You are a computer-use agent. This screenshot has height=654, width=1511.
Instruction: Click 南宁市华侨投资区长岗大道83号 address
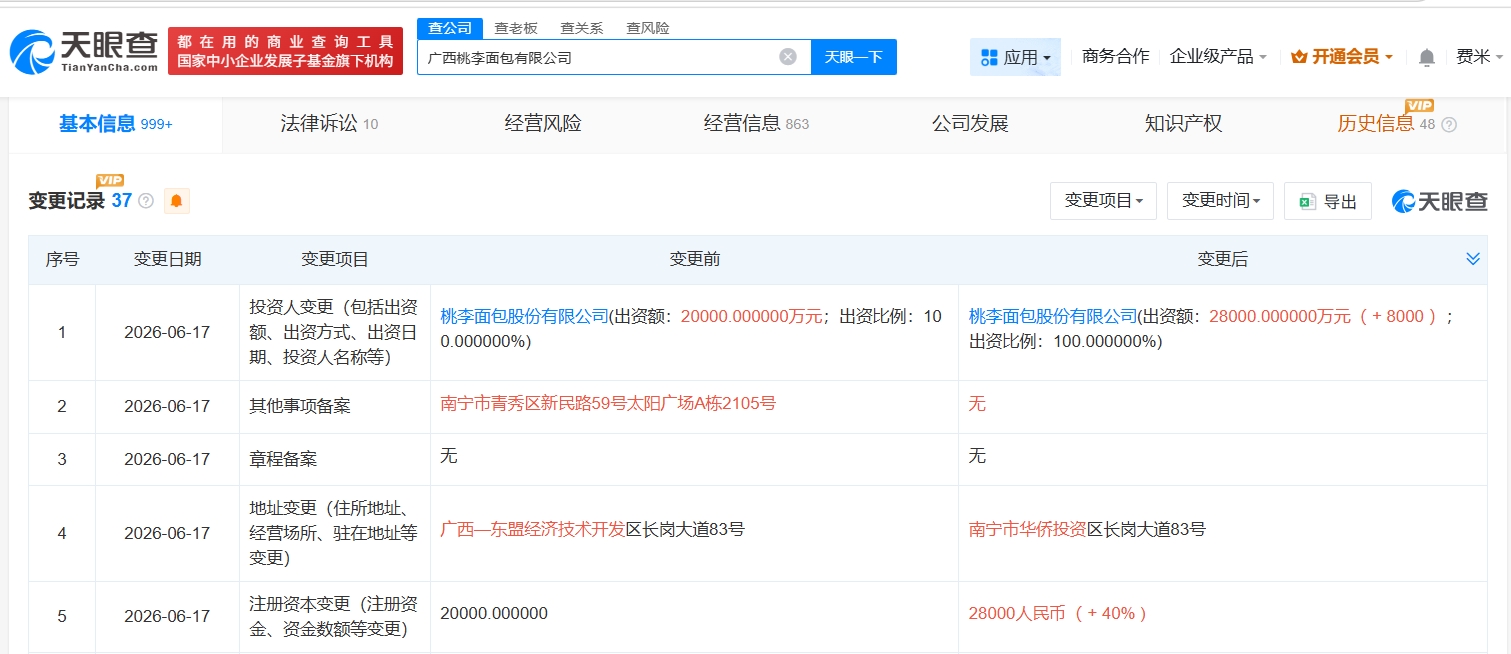coord(1087,529)
